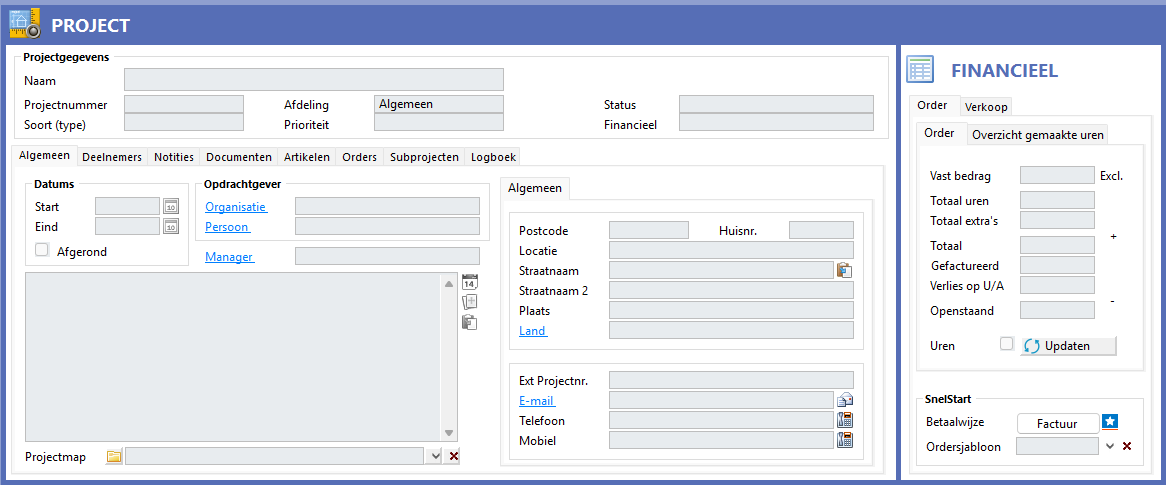
Task: Click the paste clipboard icon beside description box
Action: coord(469,322)
